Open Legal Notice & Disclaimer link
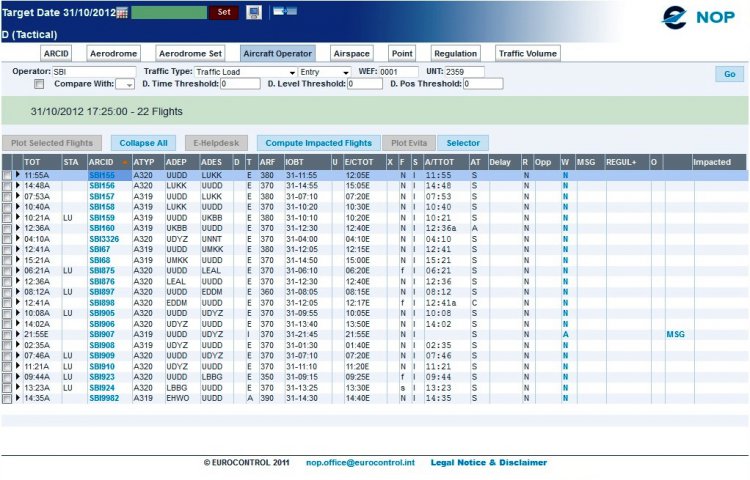Image resolution: width=750 pixels, height=480 pixels. click(x=489, y=463)
